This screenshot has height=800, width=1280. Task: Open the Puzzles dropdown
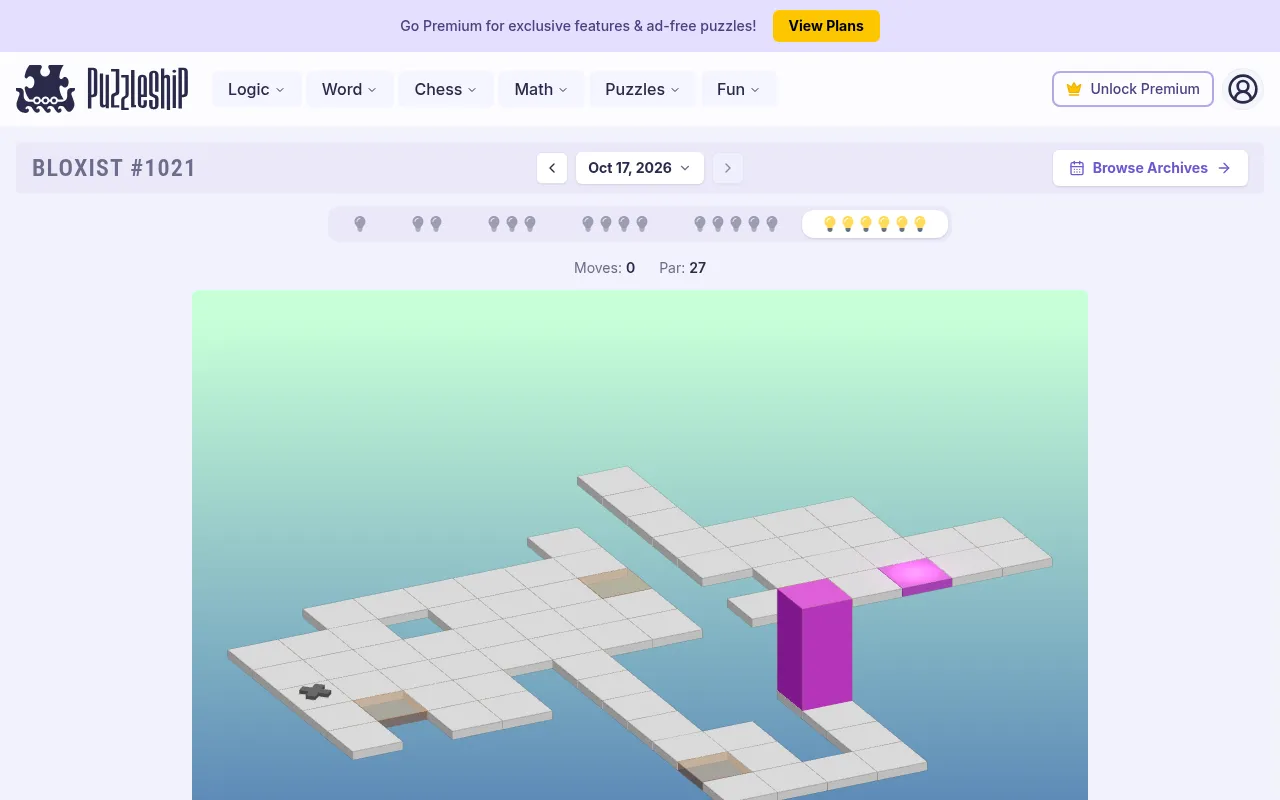click(x=643, y=89)
